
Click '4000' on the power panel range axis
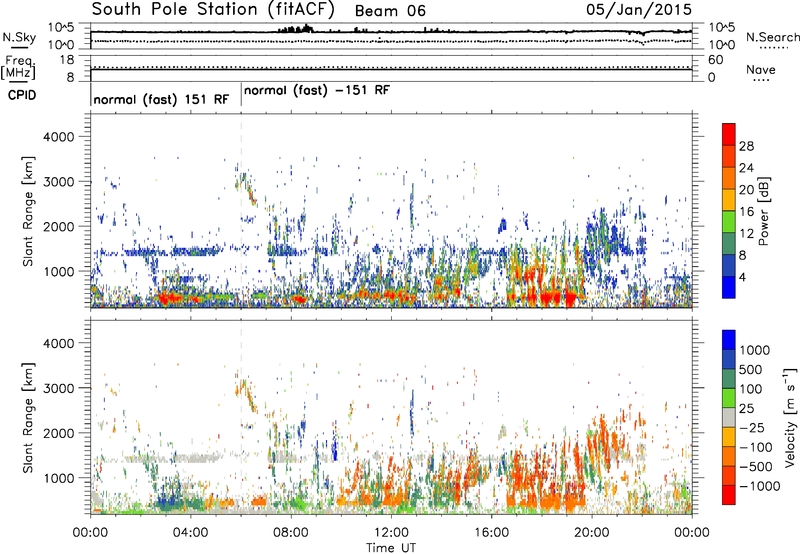coord(58,137)
